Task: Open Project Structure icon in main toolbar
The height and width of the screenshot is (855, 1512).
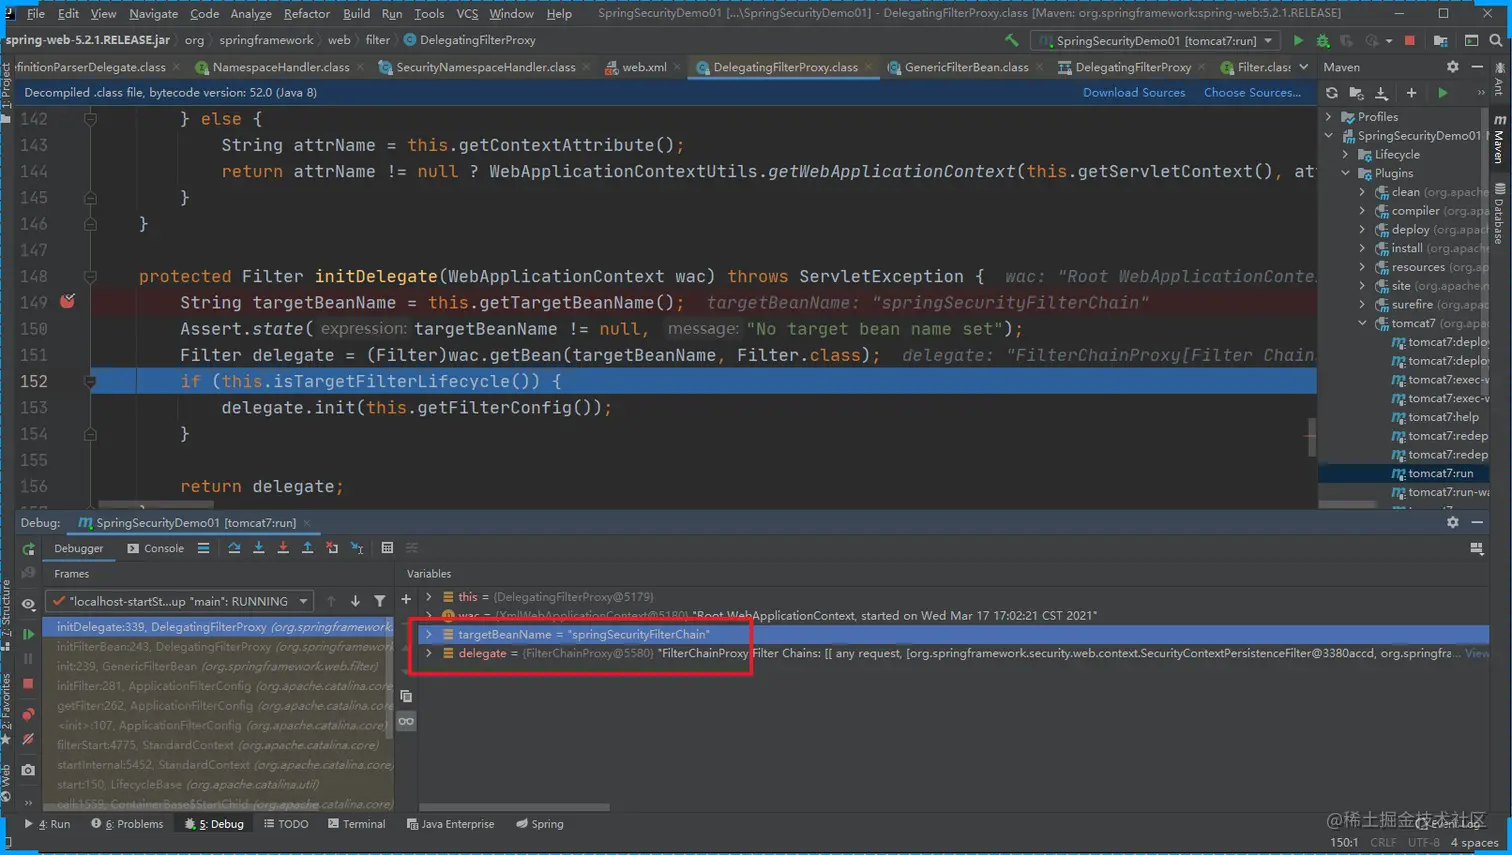Action: pos(1440,41)
